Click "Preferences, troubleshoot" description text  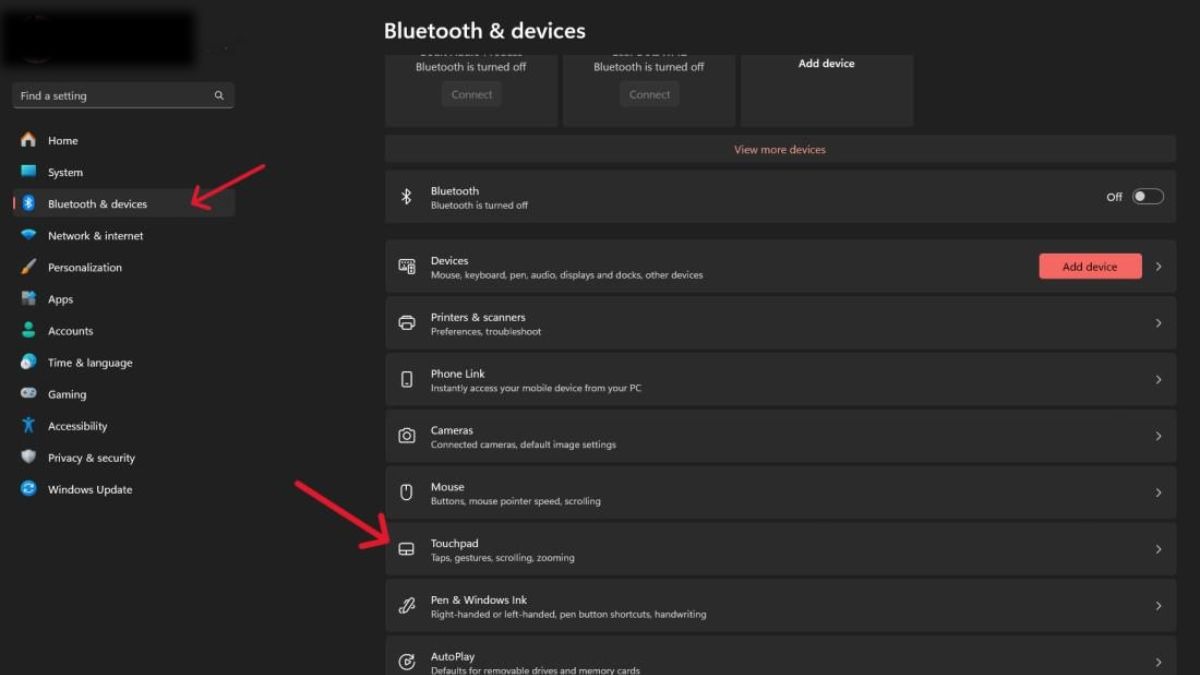[x=486, y=331]
